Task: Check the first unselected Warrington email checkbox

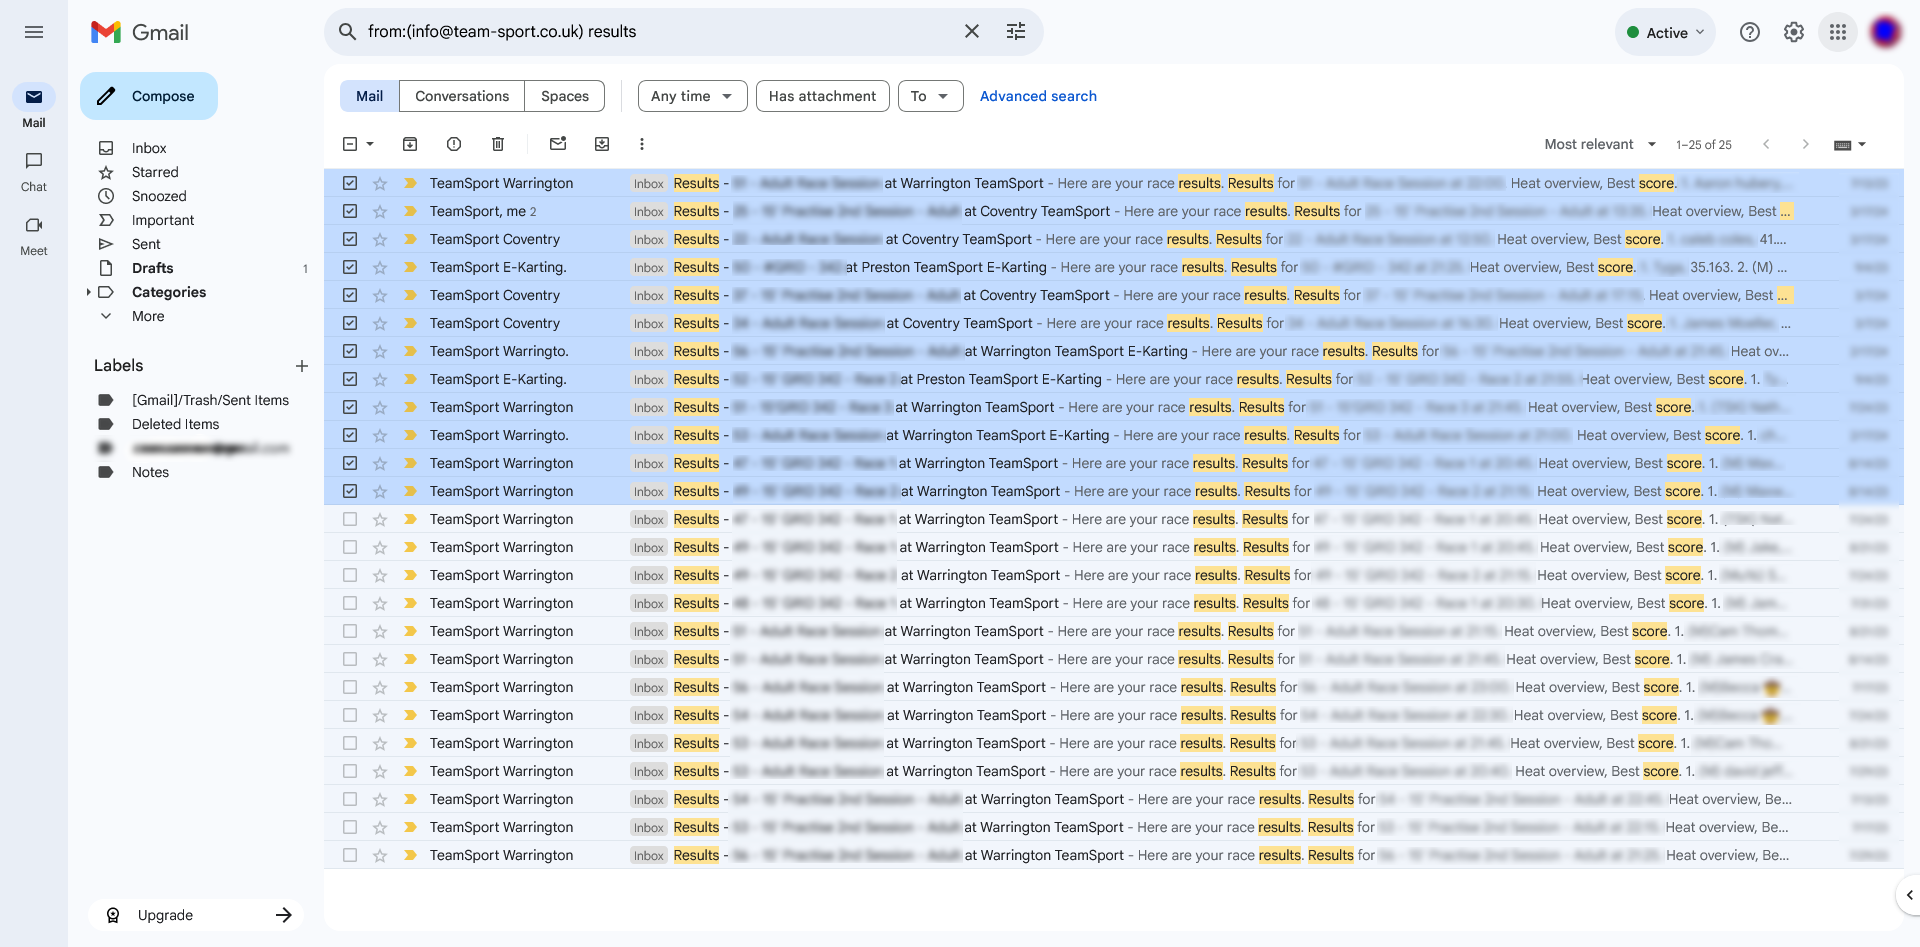Action: (350, 519)
